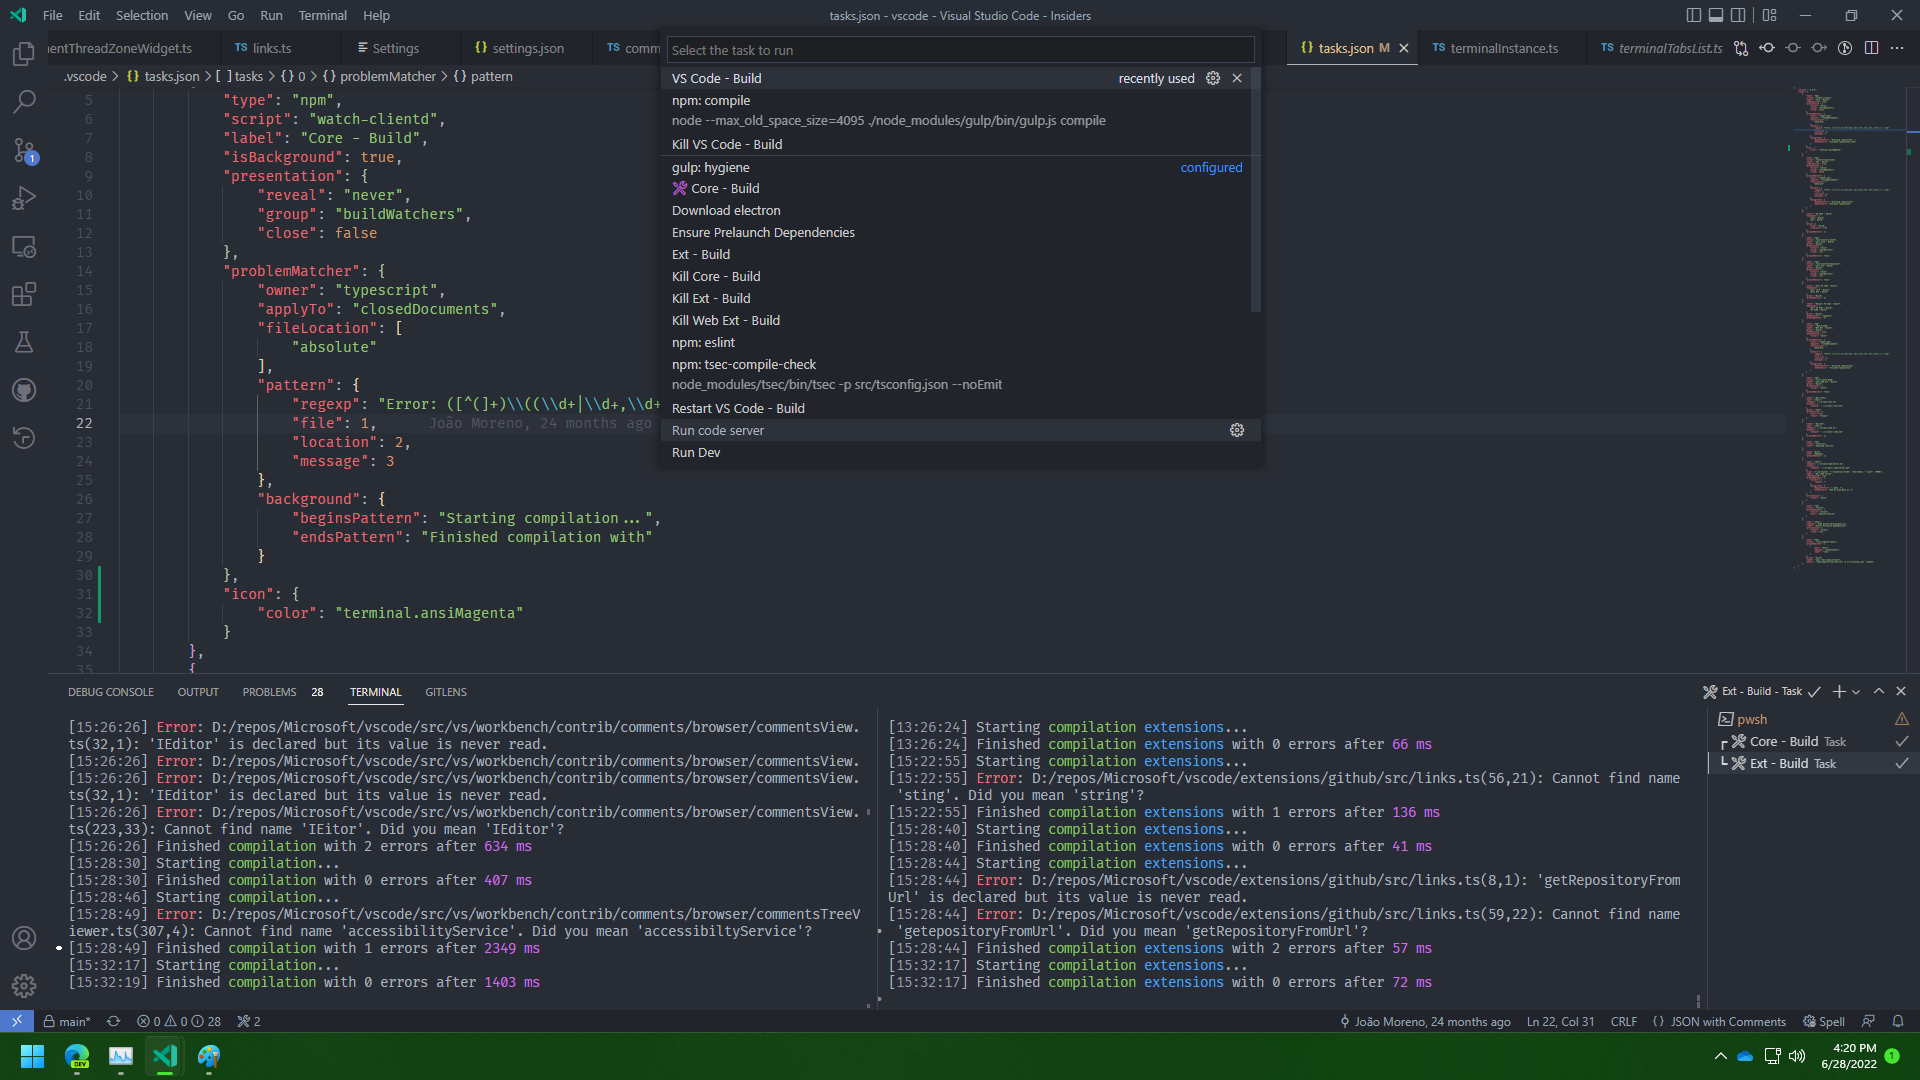Click the middle revision commit icon
This screenshot has width=1920, height=1080.
tap(1793, 48)
